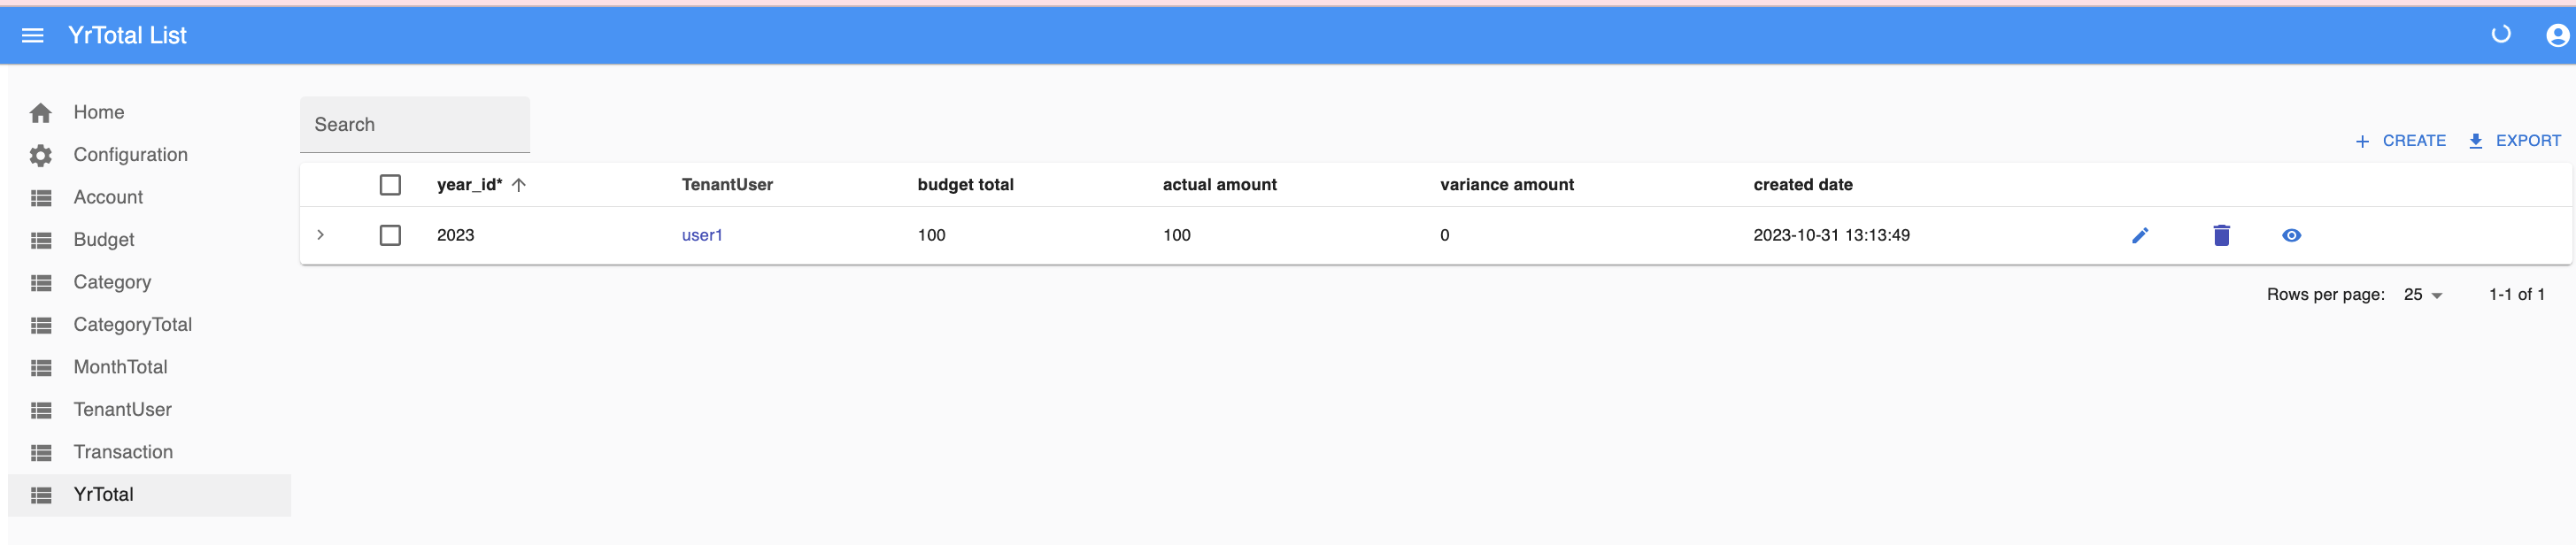The image size is (2576, 545).
Task: Open the user profile icon
Action: pyautogui.click(x=2556, y=36)
